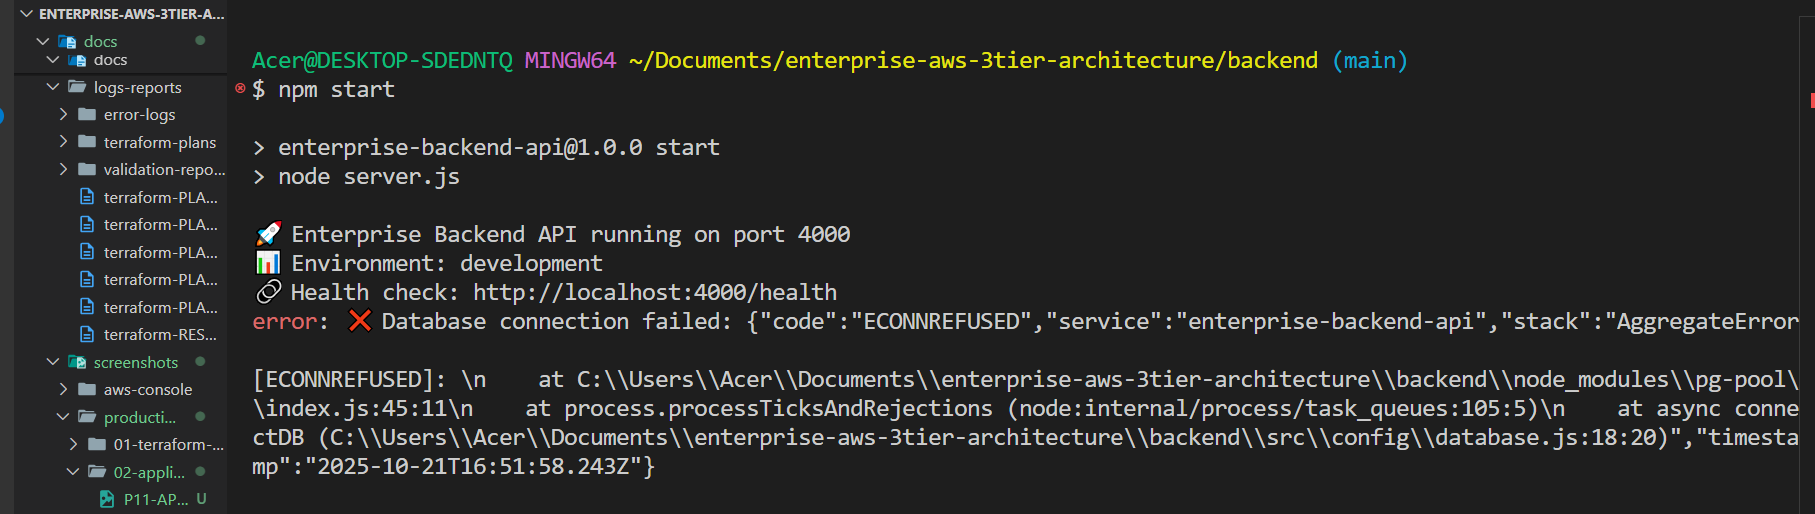
Task: Click the aws-console folder icon
Action: point(87,389)
